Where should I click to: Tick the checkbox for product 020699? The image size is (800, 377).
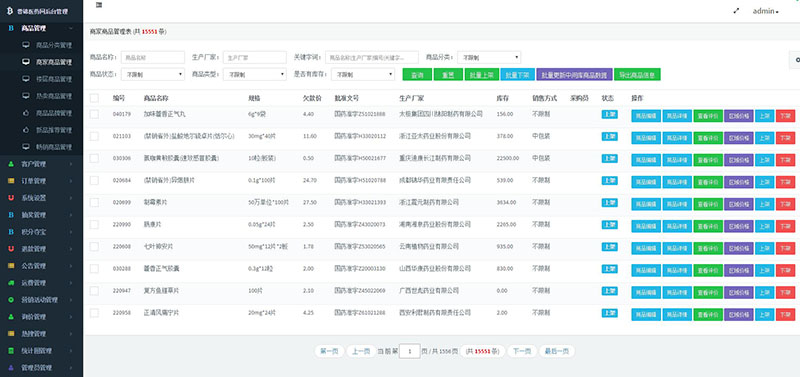click(94, 203)
